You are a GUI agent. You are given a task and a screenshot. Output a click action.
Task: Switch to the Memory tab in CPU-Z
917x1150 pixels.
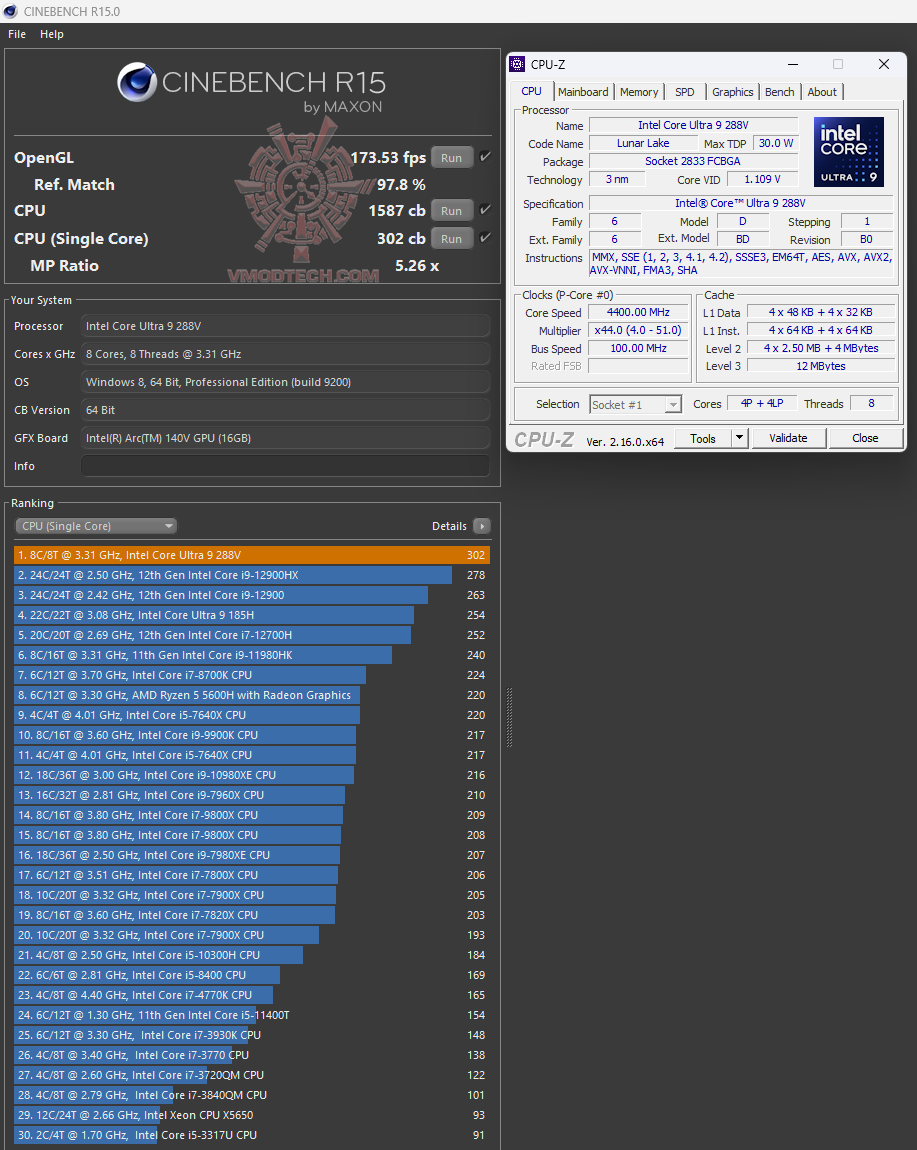coord(639,91)
